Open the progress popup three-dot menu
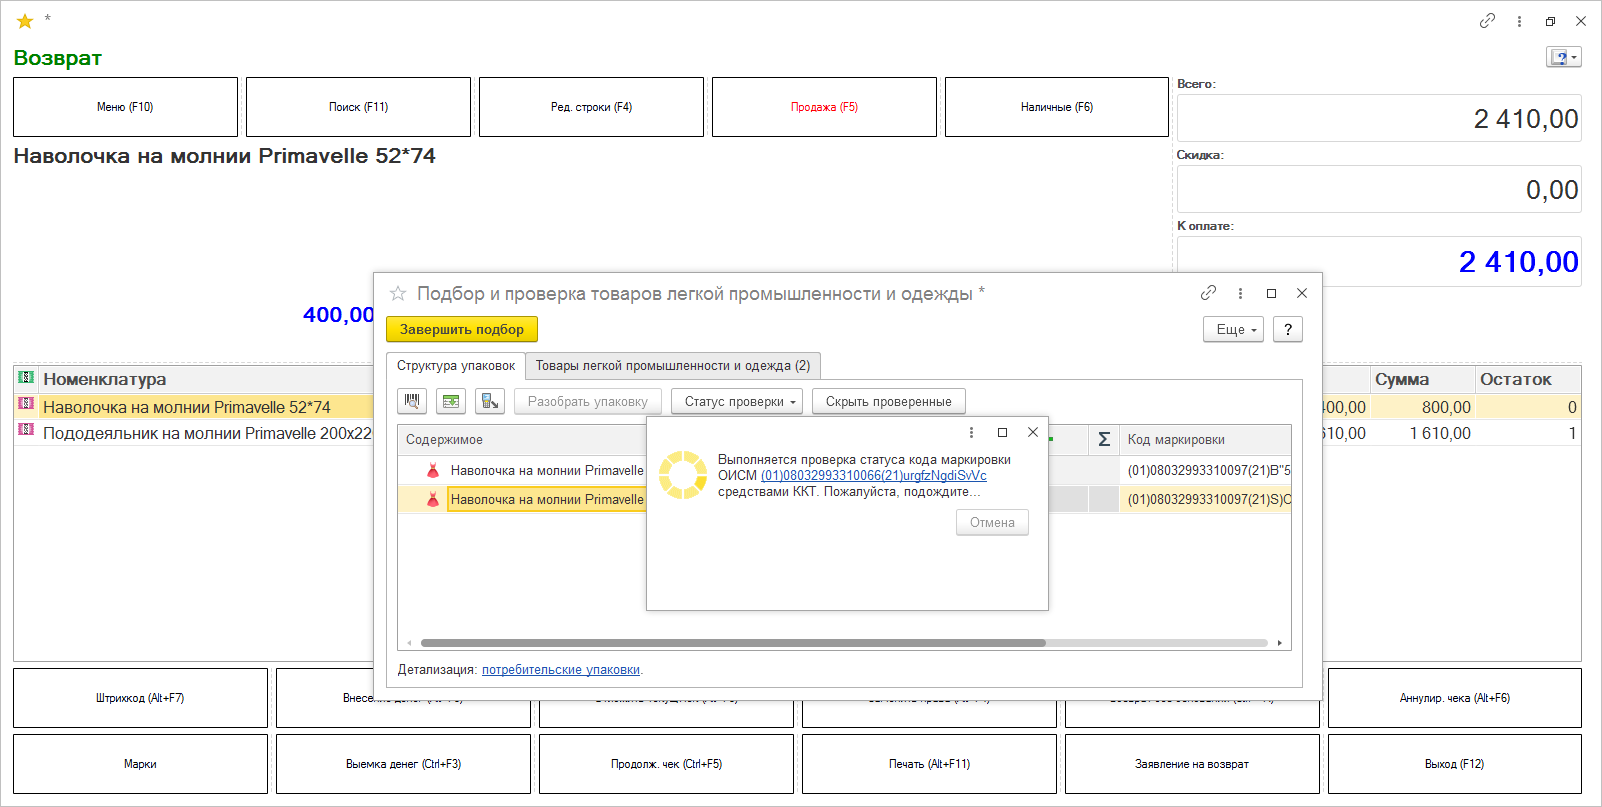 click(x=971, y=432)
